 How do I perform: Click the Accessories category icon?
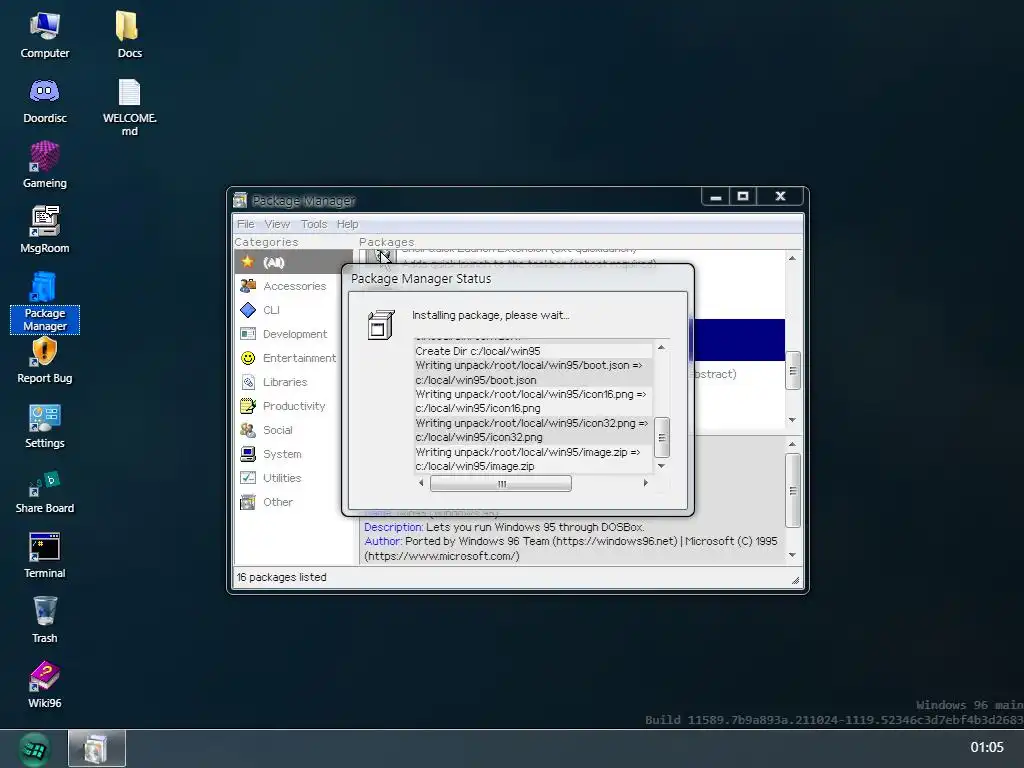coord(248,285)
